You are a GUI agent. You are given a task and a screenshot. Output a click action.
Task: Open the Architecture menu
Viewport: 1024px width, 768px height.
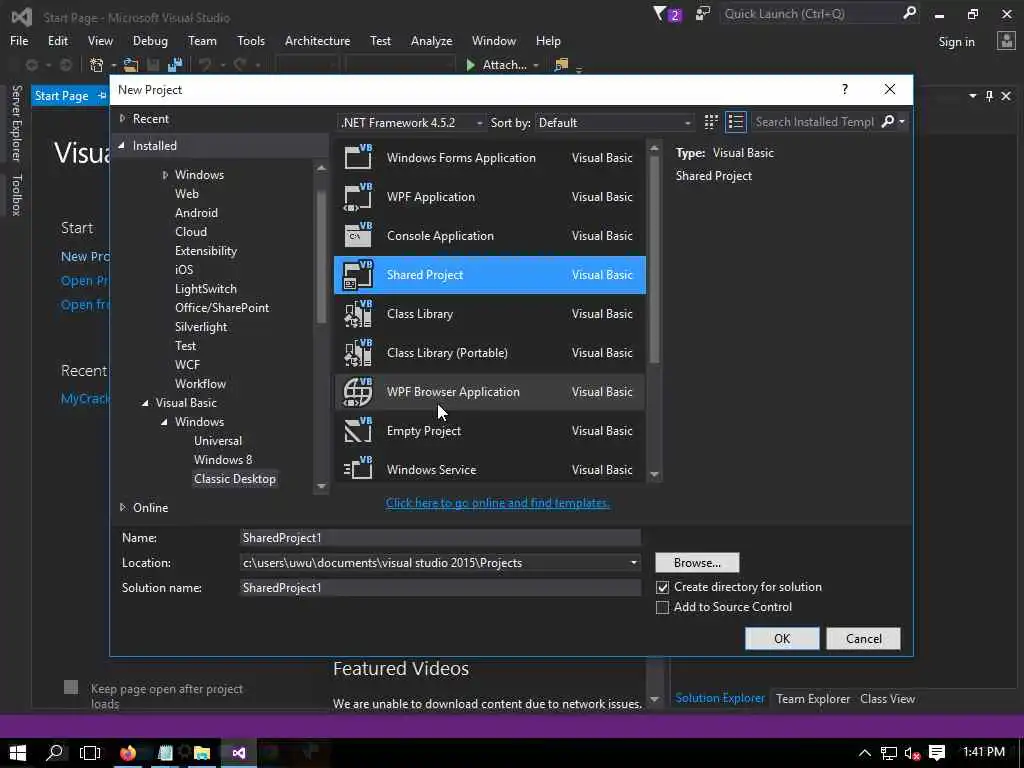coord(317,40)
